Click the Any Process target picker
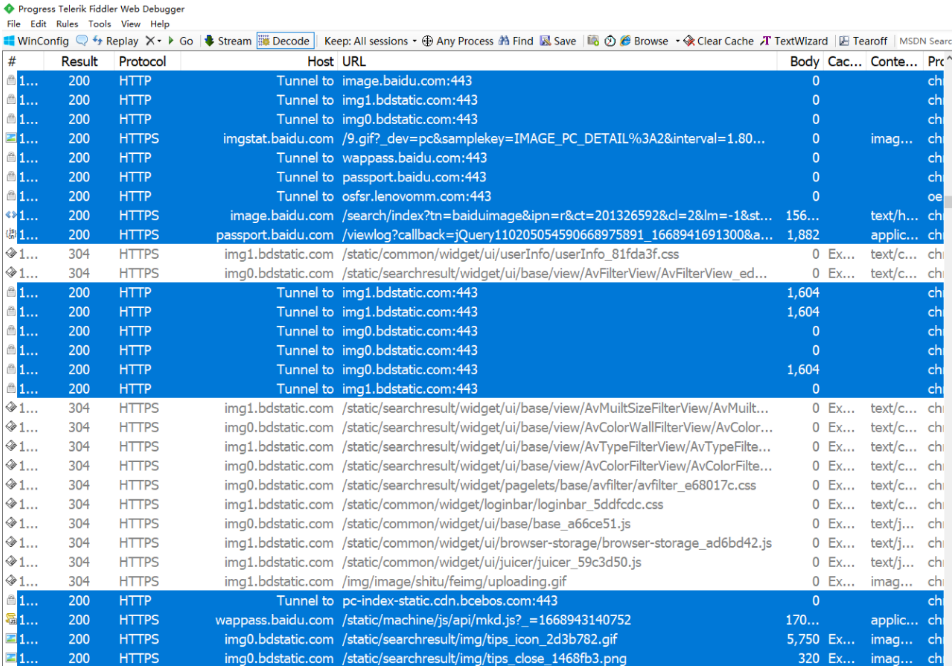This screenshot has height=670, width=952. [x=458, y=41]
